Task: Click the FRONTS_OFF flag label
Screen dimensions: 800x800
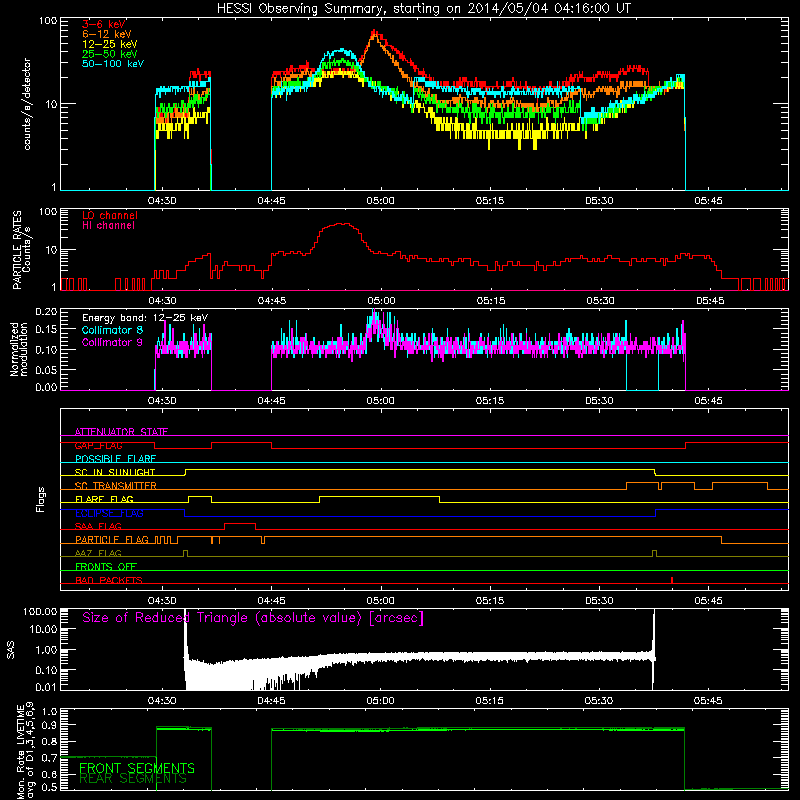Action: click(x=106, y=567)
